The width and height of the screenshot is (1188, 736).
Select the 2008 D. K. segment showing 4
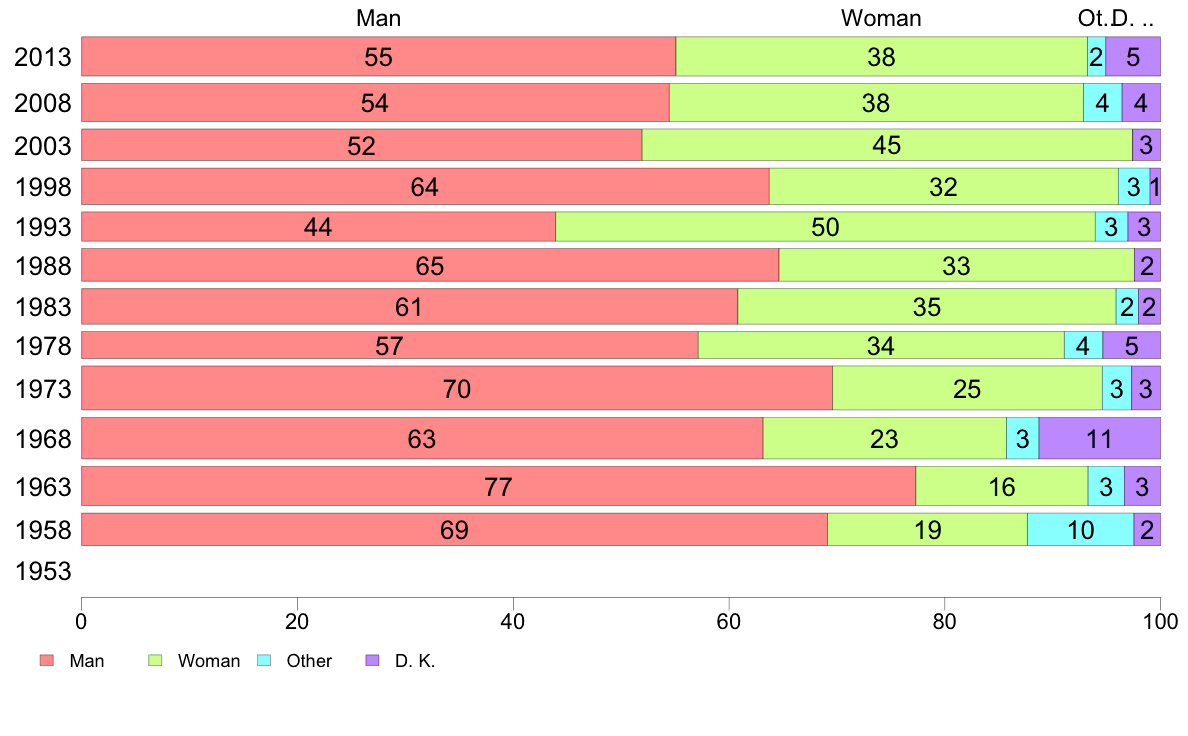1140,102
